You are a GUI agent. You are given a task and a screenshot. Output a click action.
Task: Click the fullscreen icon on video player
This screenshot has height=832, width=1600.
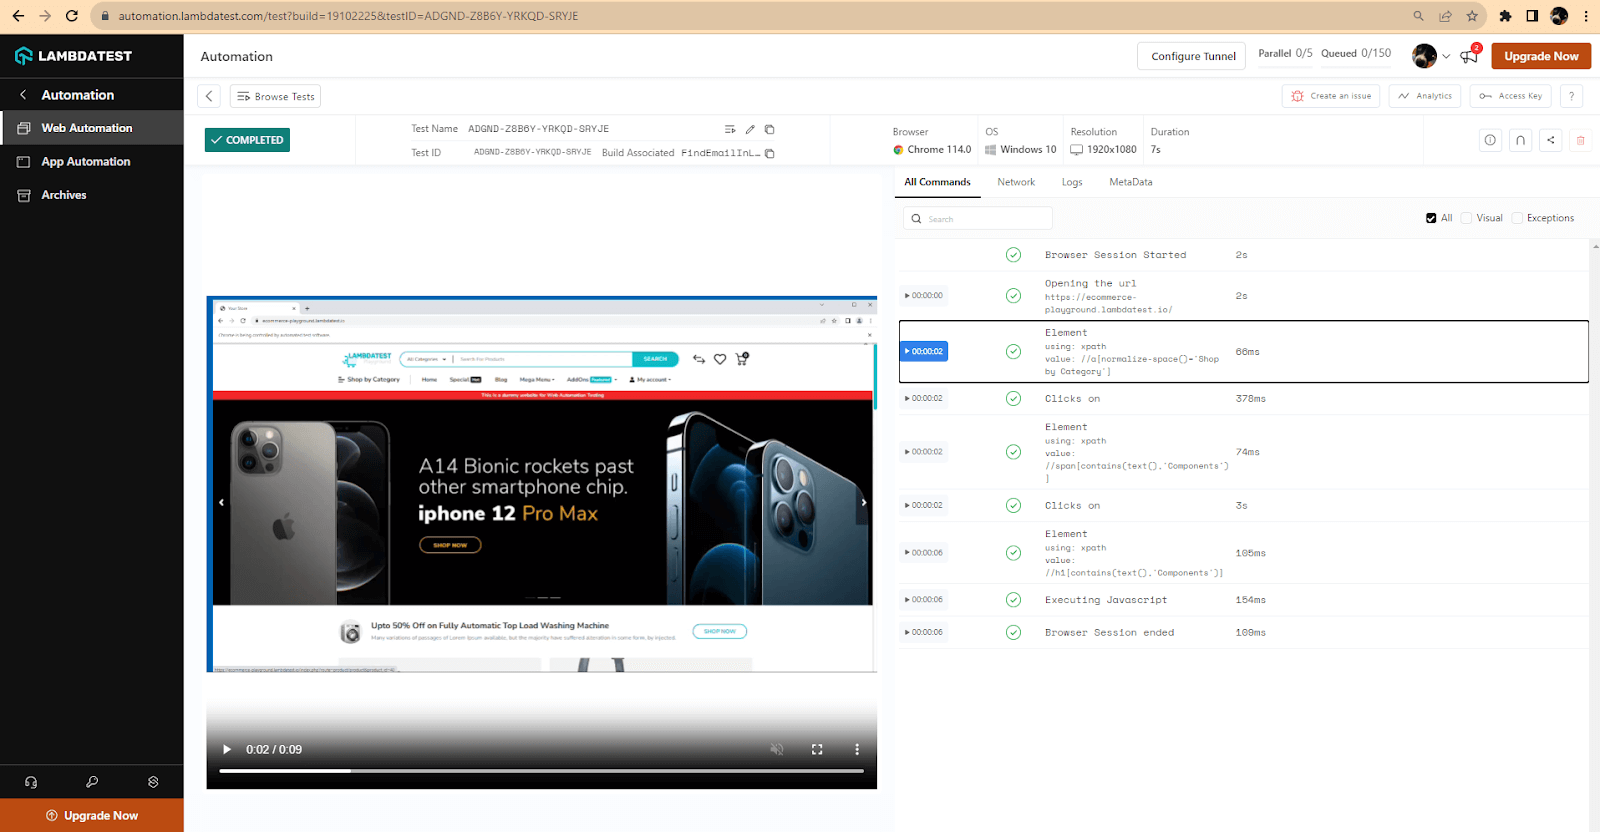pyautogui.click(x=817, y=749)
